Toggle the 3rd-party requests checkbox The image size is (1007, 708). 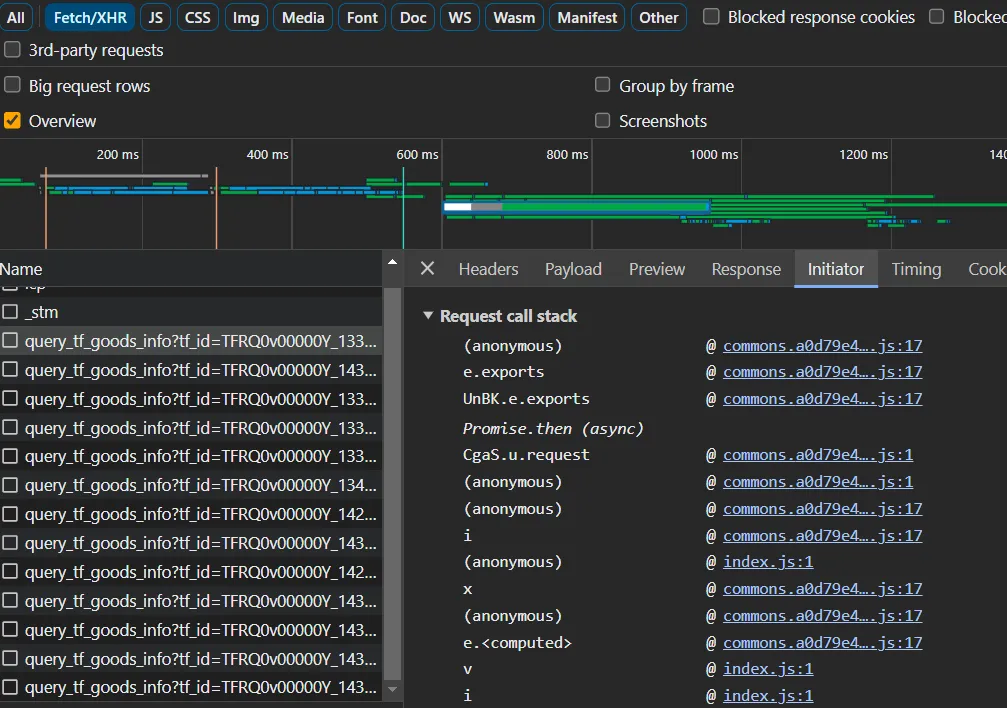point(12,49)
